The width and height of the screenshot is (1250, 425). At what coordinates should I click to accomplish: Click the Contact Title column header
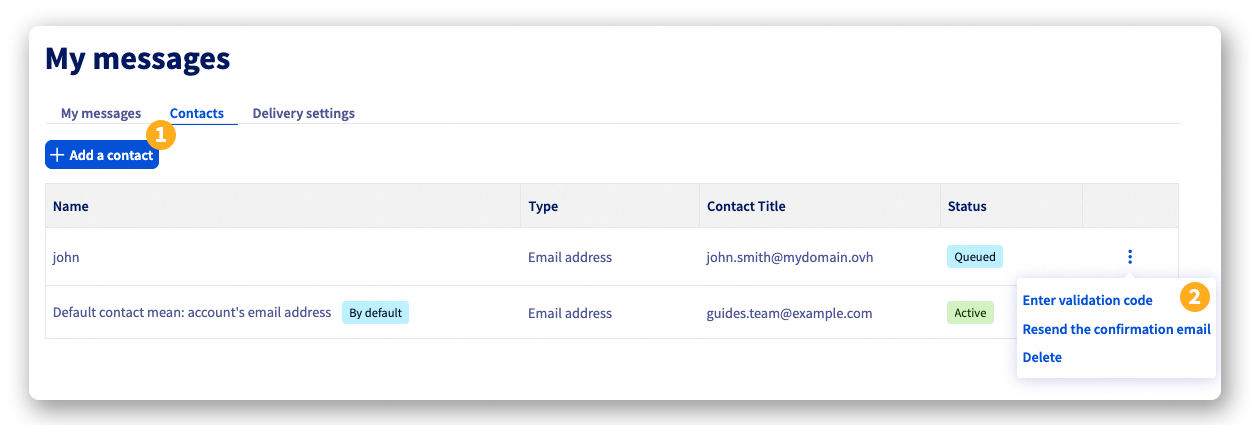746,206
